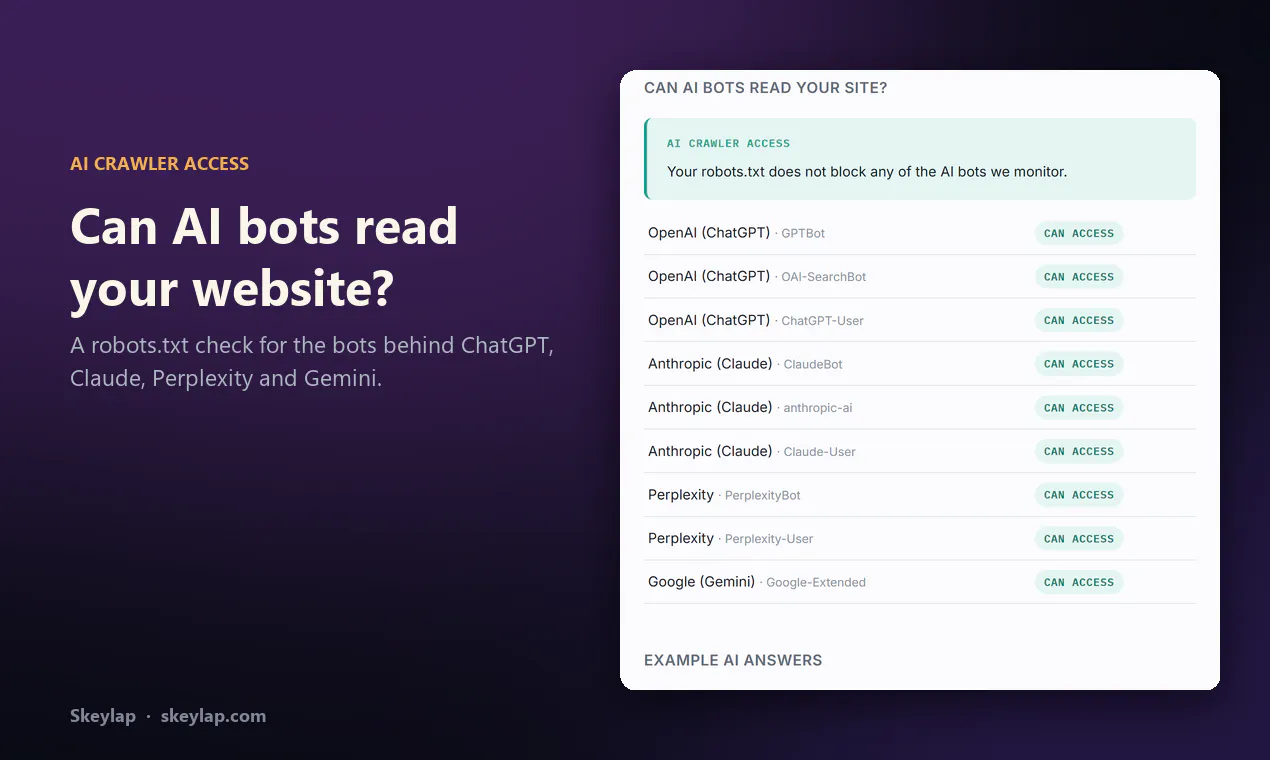Click the "OAI-SearchBot" crawler name

[x=824, y=277]
